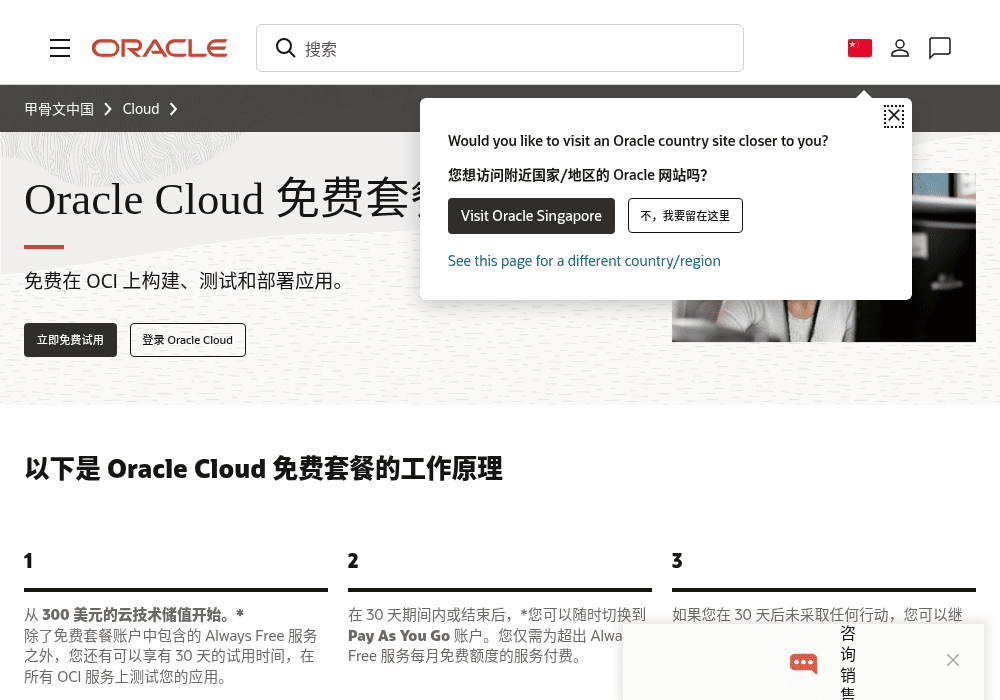Click the text 从 300 美元的云技术储值开始。*
This screenshot has height=700, width=1000.
[x=134, y=615]
